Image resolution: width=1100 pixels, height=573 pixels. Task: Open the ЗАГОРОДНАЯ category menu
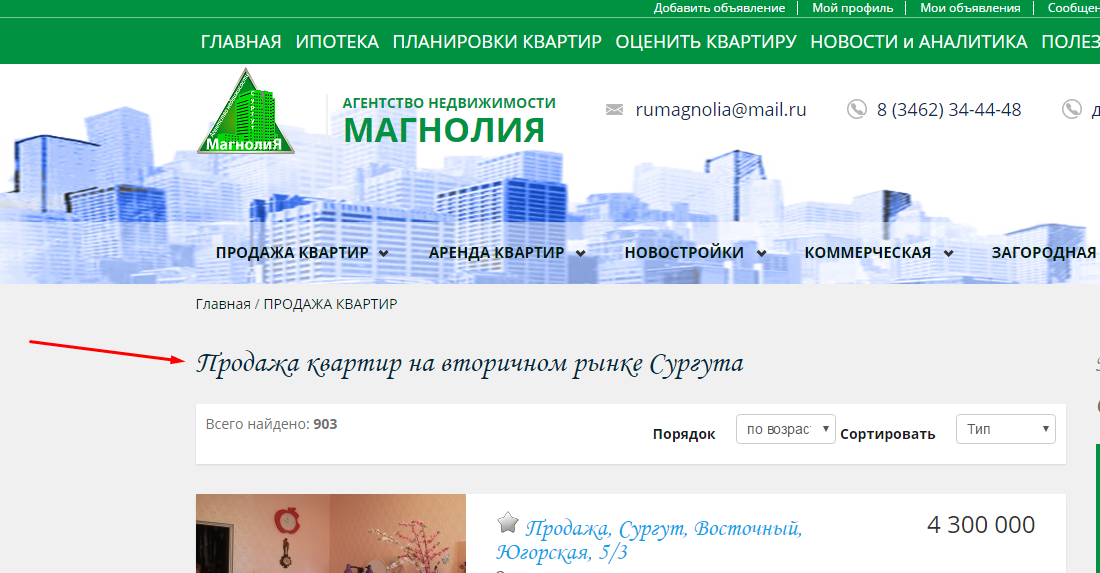point(1044,252)
